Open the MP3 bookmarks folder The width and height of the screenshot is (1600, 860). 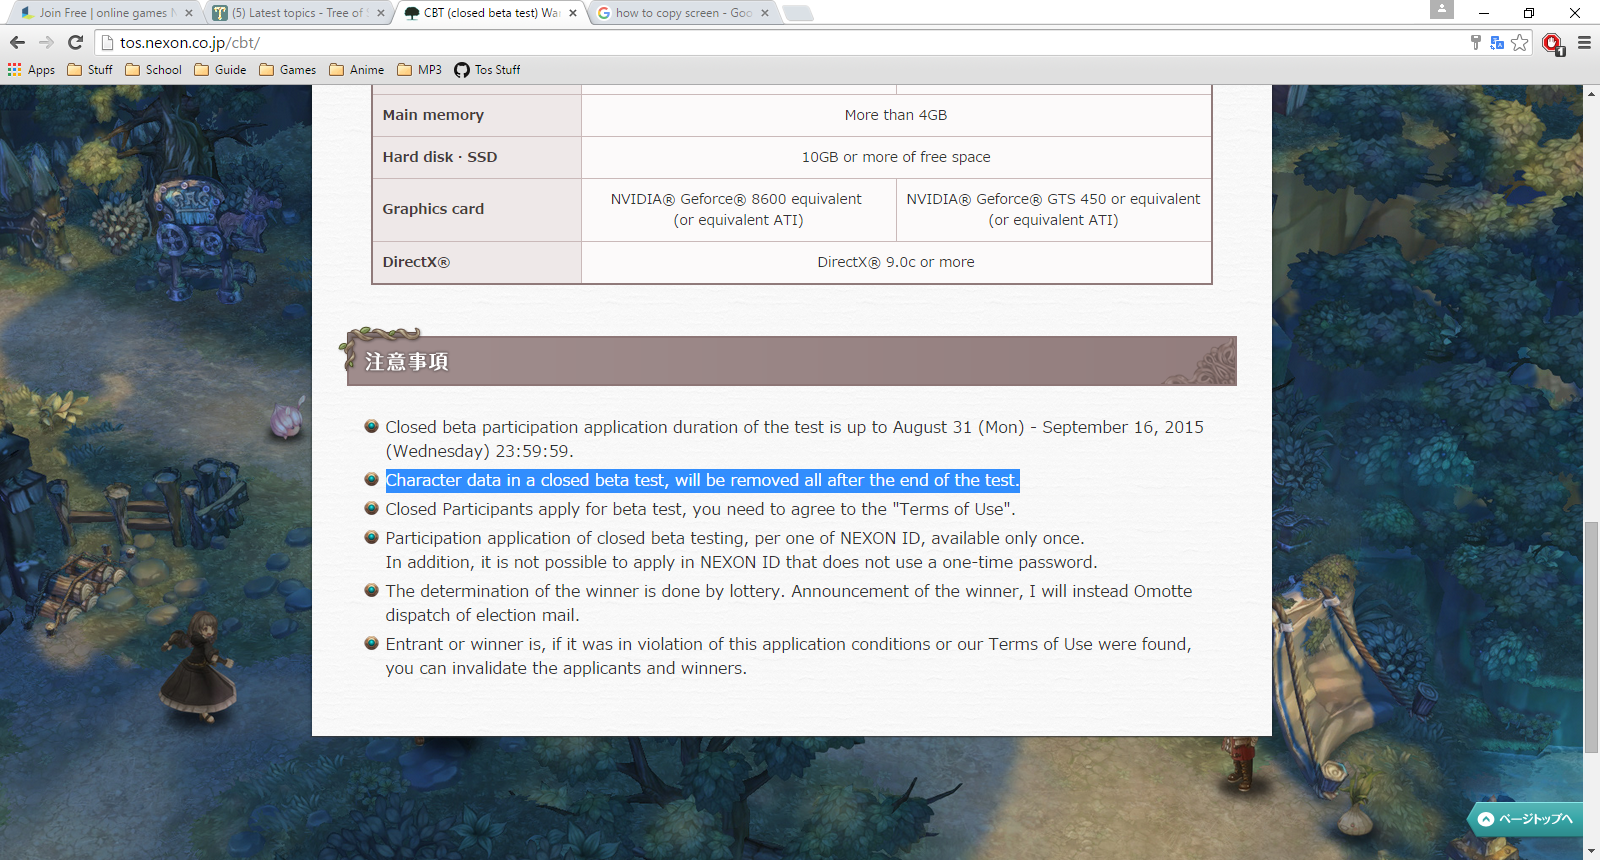click(419, 70)
